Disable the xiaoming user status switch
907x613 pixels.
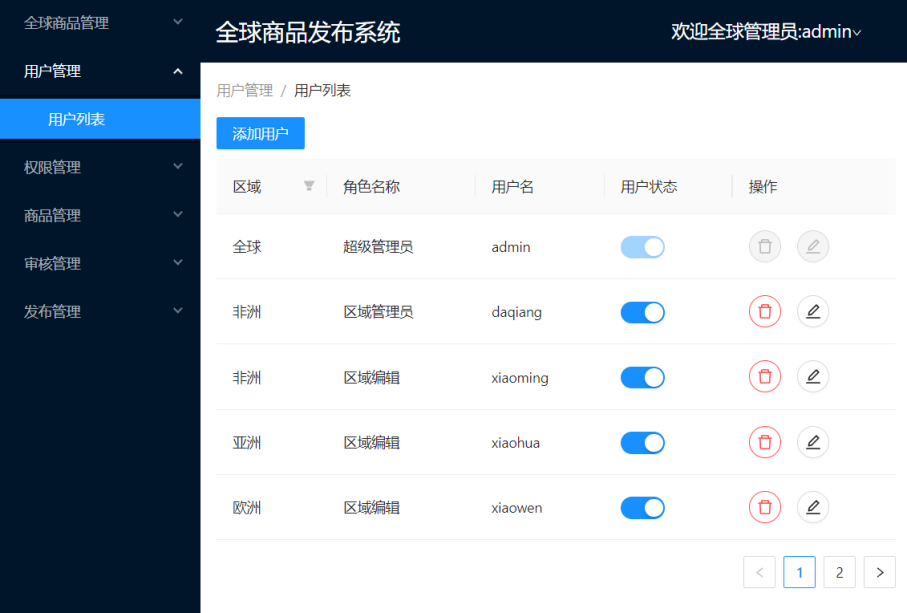point(642,377)
